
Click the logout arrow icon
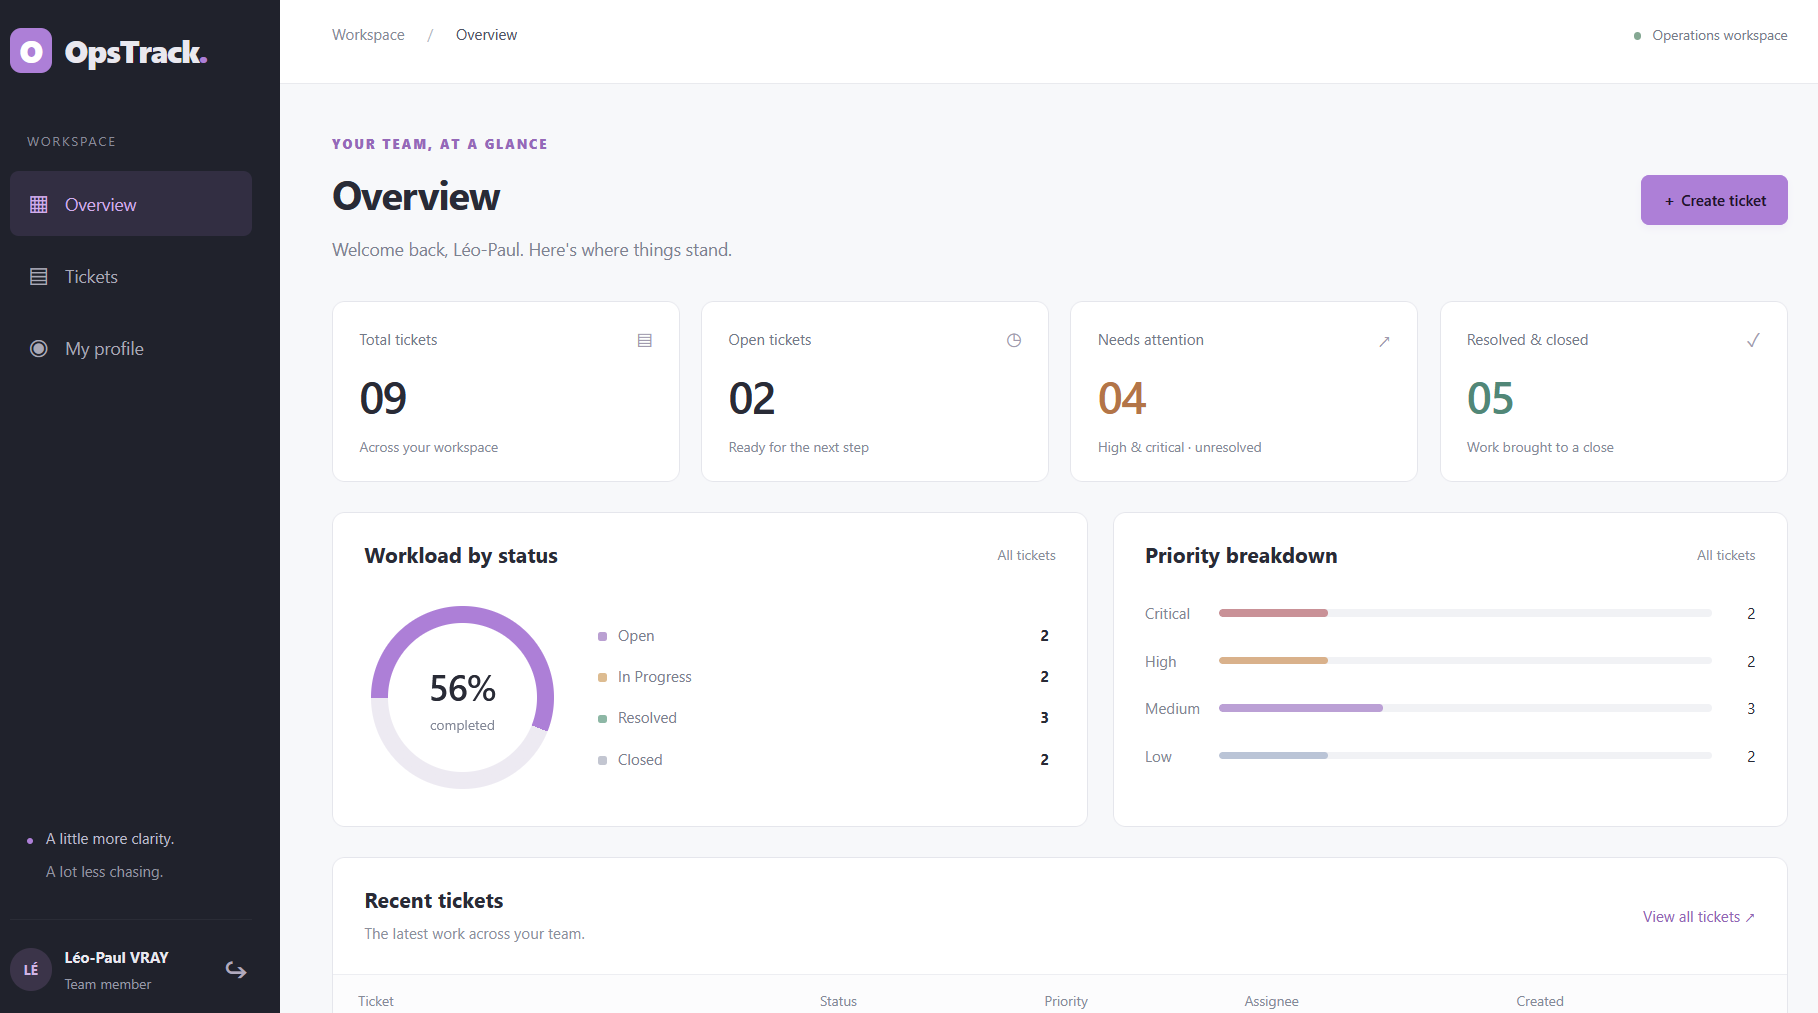point(236,970)
